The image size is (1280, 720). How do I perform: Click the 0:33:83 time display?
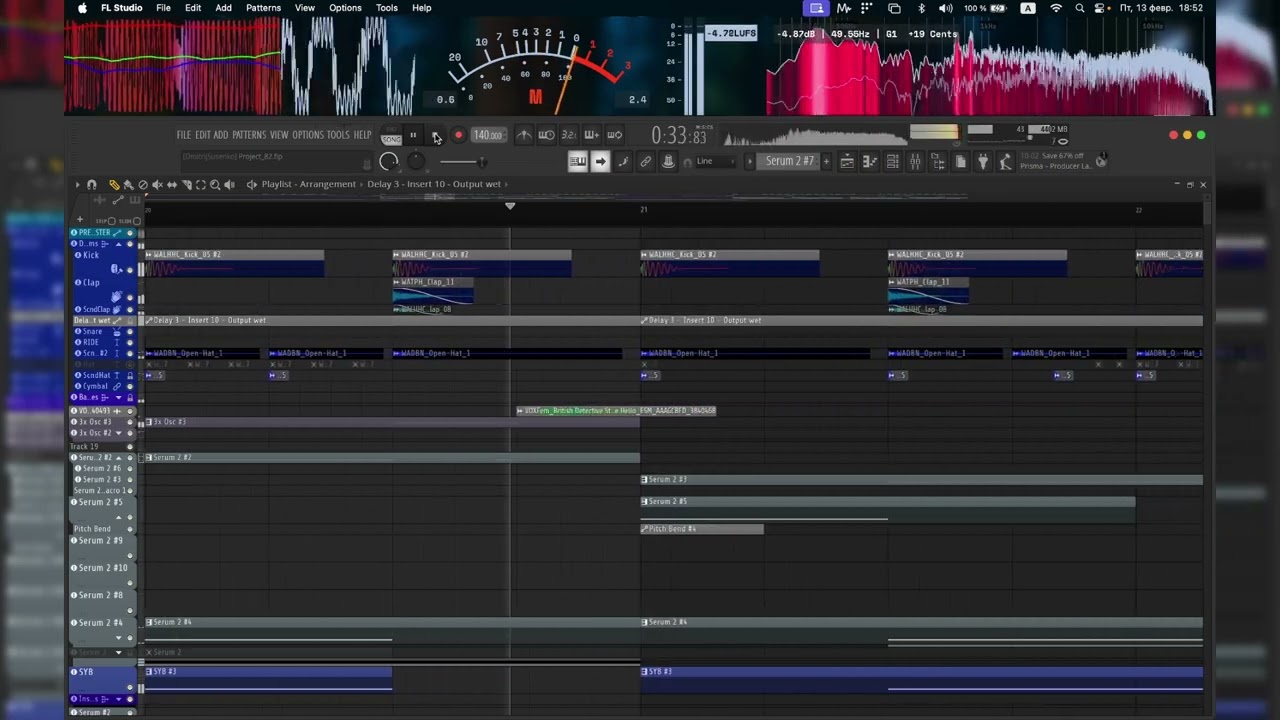coord(679,136)
